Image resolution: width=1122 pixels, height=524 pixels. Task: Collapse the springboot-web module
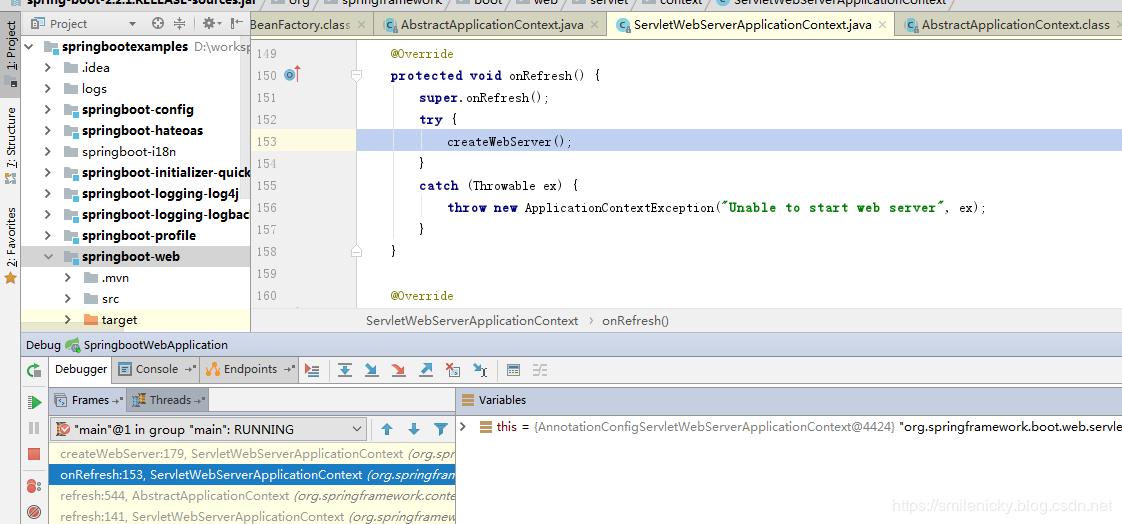pyautogui.click(x=48, y=256)
